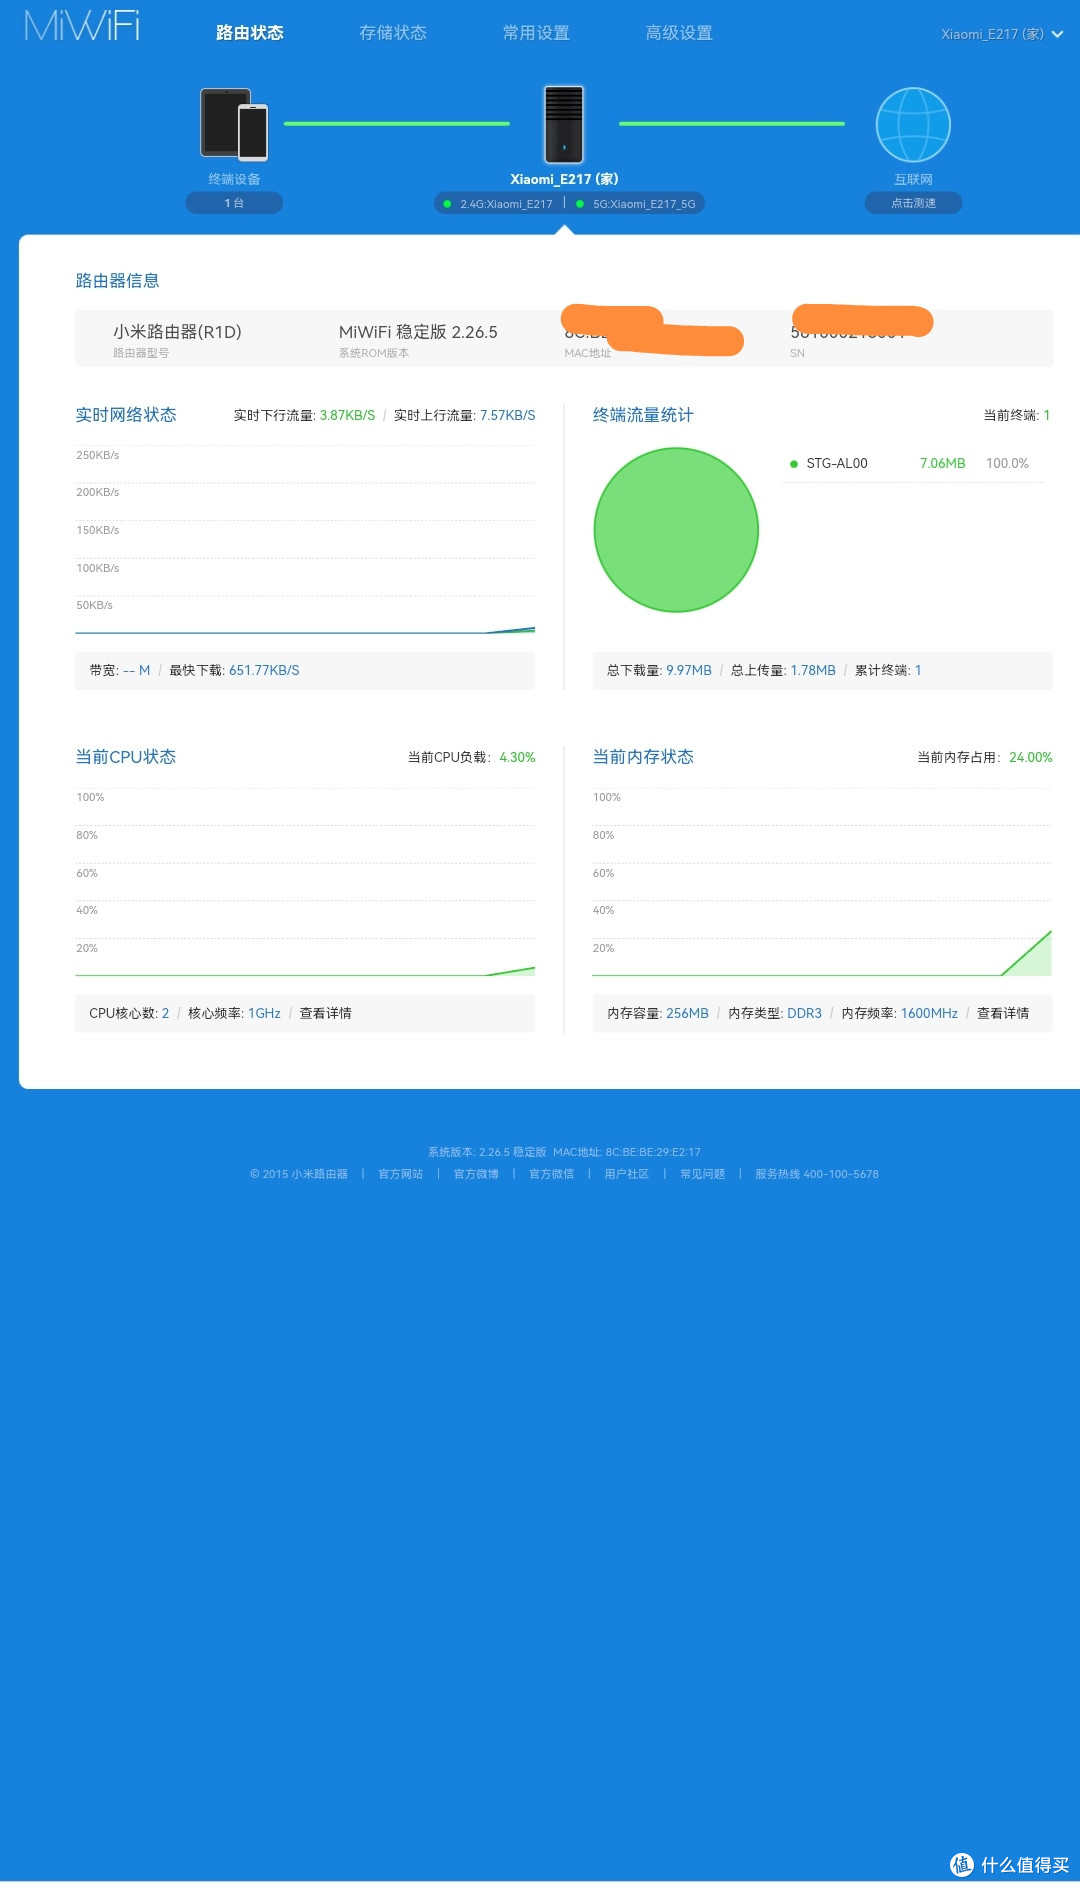Expand the Xiaomi_E217 (家) account dropdown
The image size is (1080, 1888).
click(1002, 34)
